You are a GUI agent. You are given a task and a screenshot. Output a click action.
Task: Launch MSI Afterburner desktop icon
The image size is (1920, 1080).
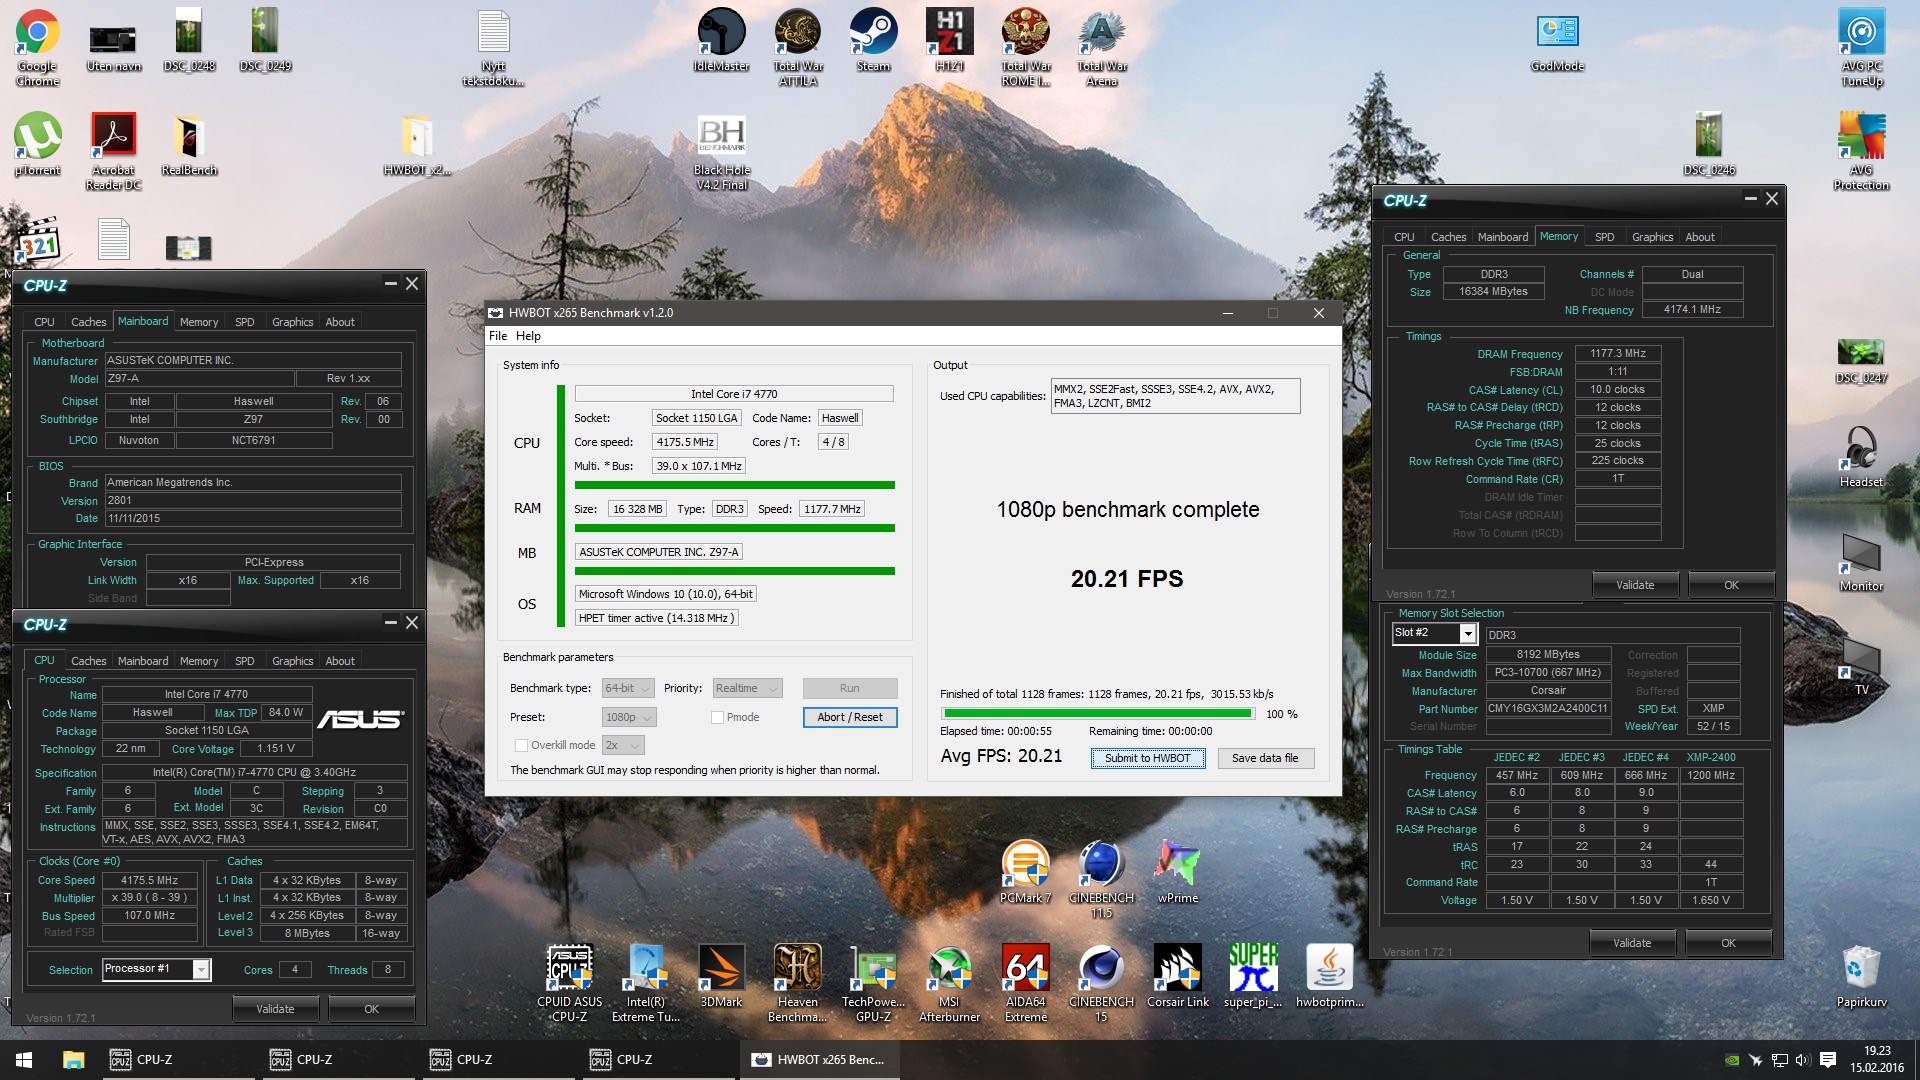[949, 983]
